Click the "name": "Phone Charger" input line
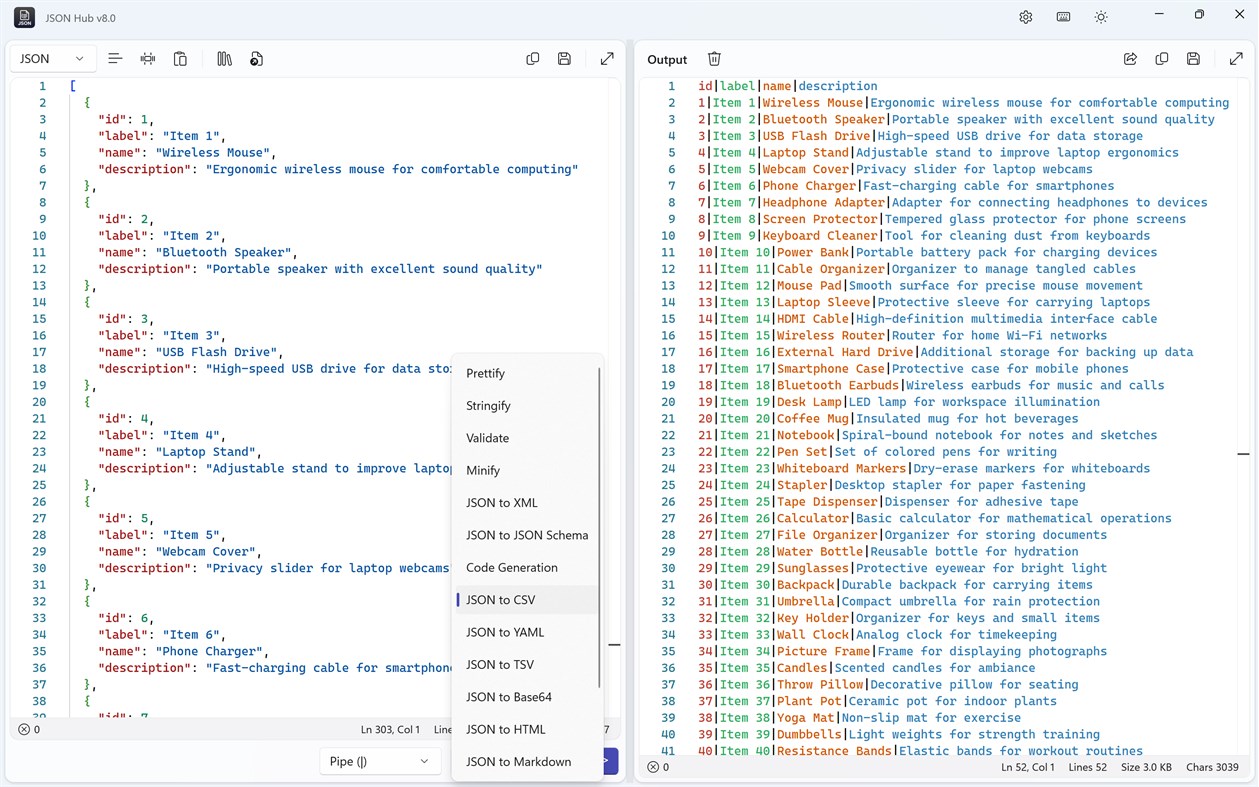 pos(184,651)
